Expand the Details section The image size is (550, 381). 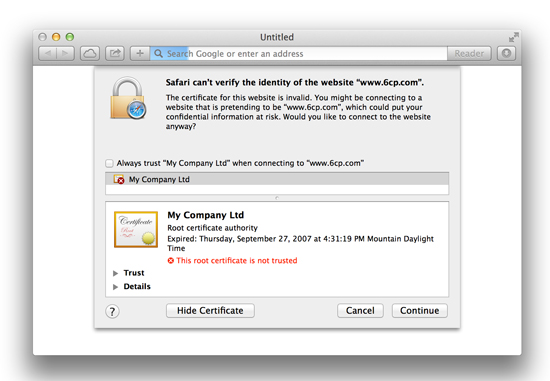tap(115, 287)
